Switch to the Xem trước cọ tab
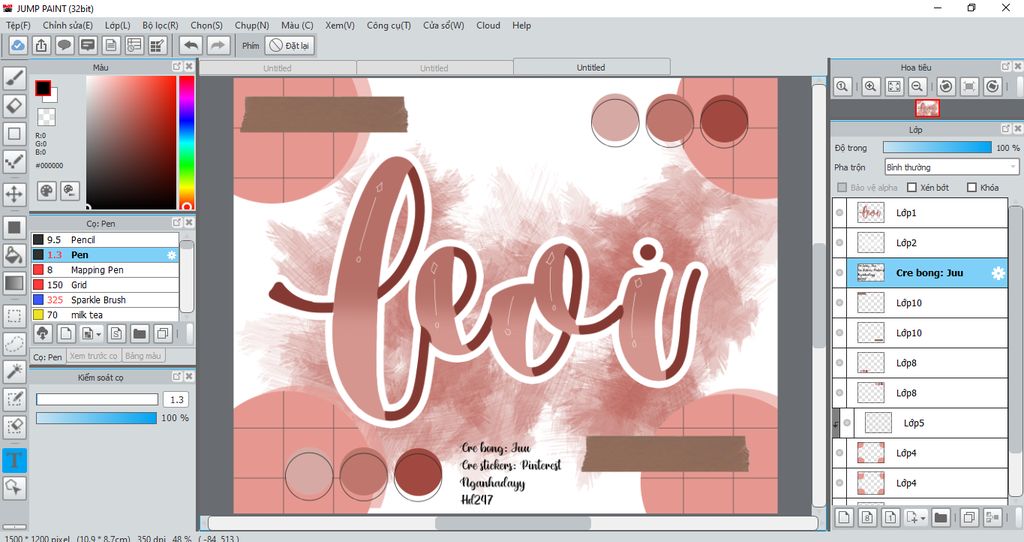1024x542 pixels. [x=93, y=356]
